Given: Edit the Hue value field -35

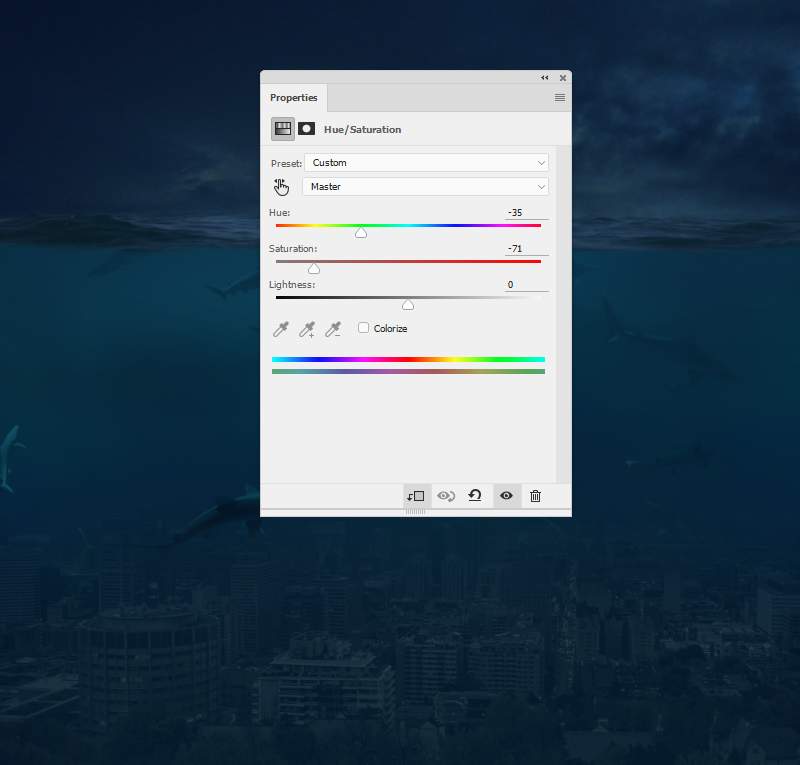Looking at the screenshot, I should (527, 213).
